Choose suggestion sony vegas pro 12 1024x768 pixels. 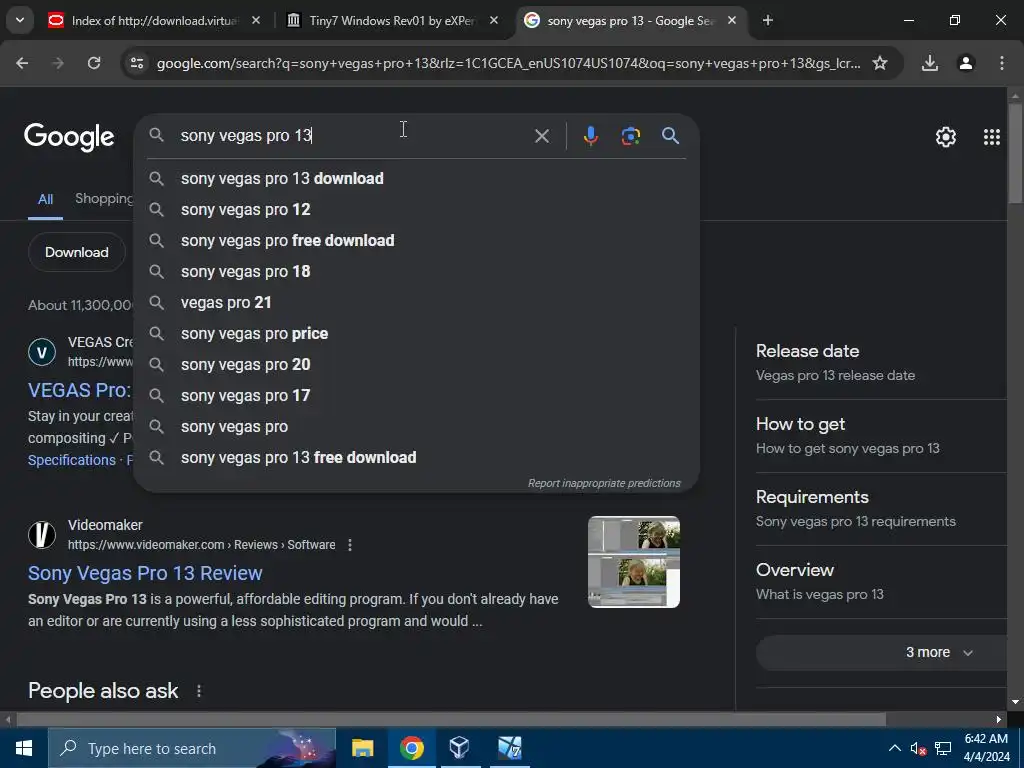[x=417, y=210]
